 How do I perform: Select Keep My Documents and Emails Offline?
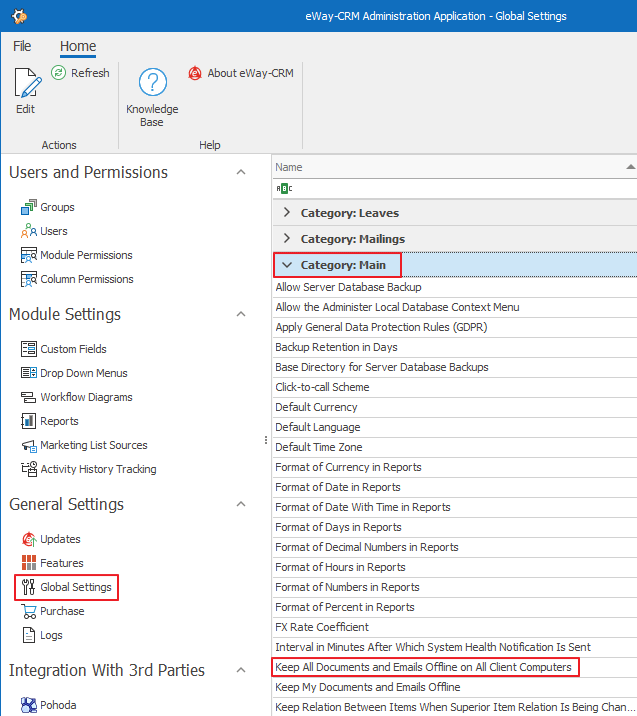(455, 687)
